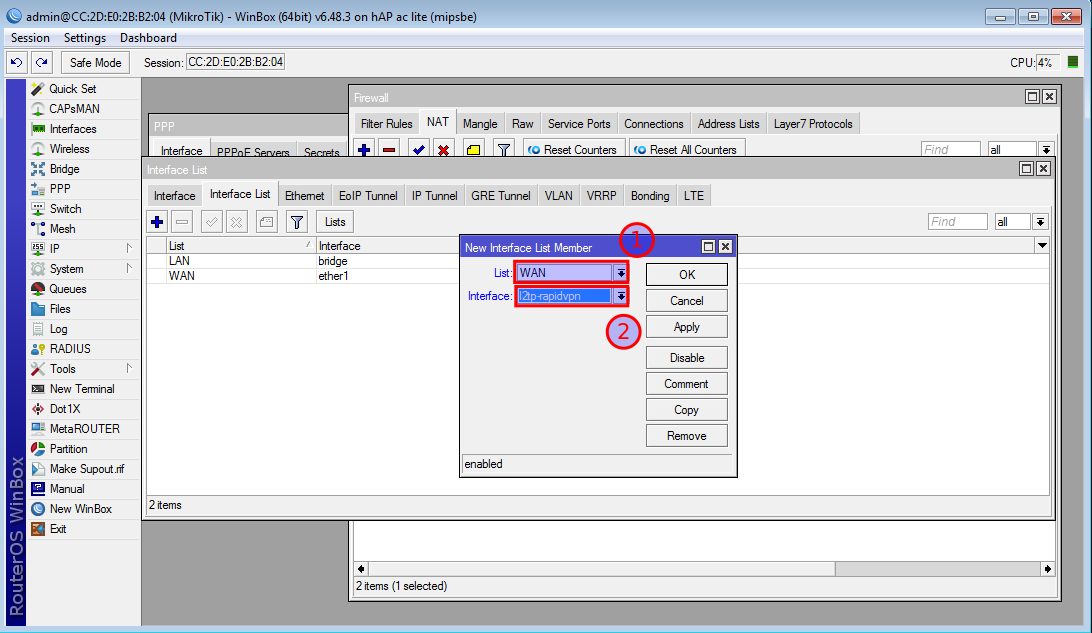
Task: Open the 'all' filter dropdown in Firewall window
Action: [1046, 150]
